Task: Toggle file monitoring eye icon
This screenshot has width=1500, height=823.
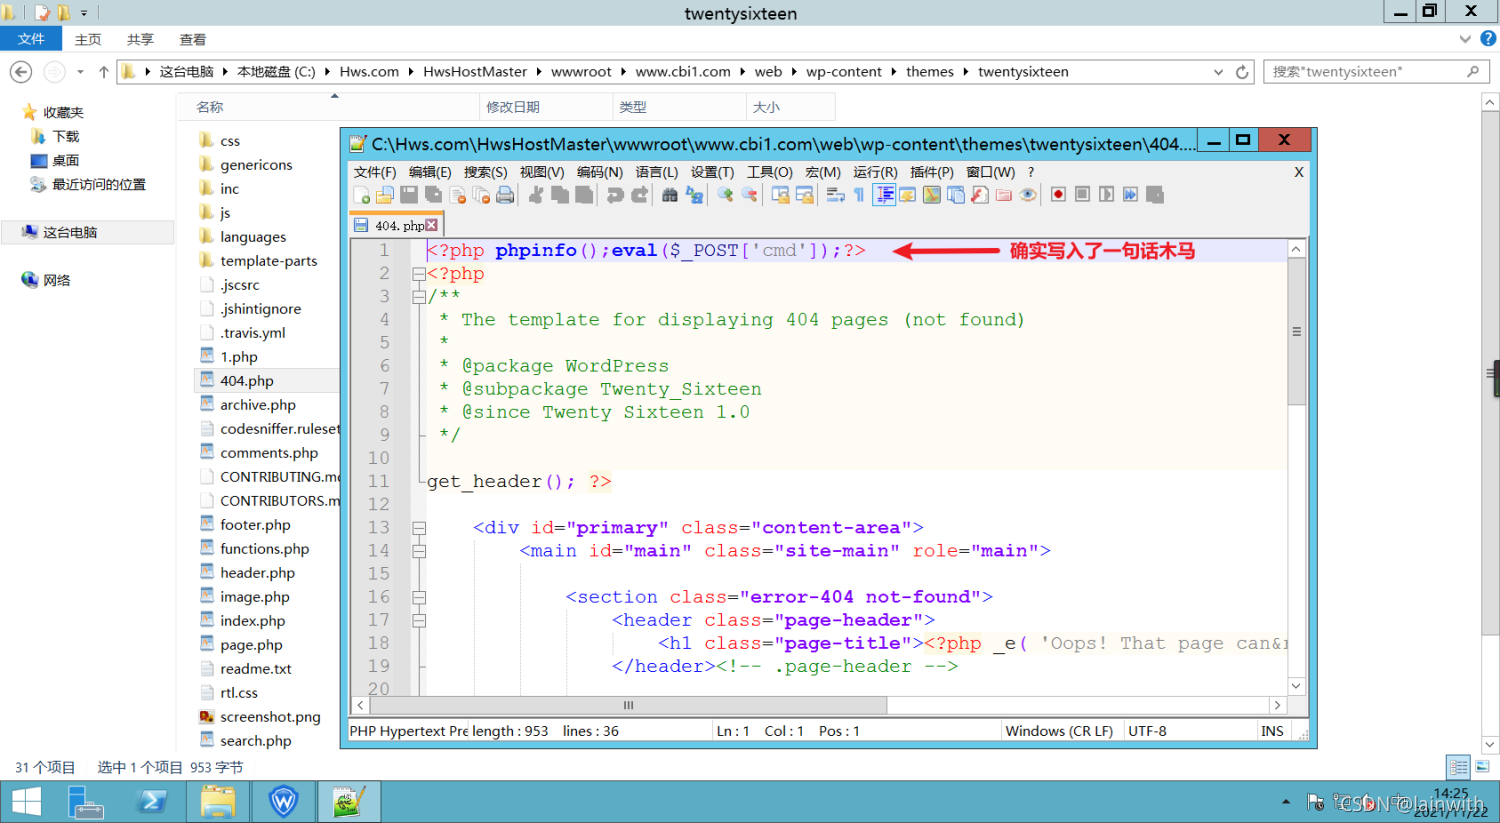Action: point(1028,195)
